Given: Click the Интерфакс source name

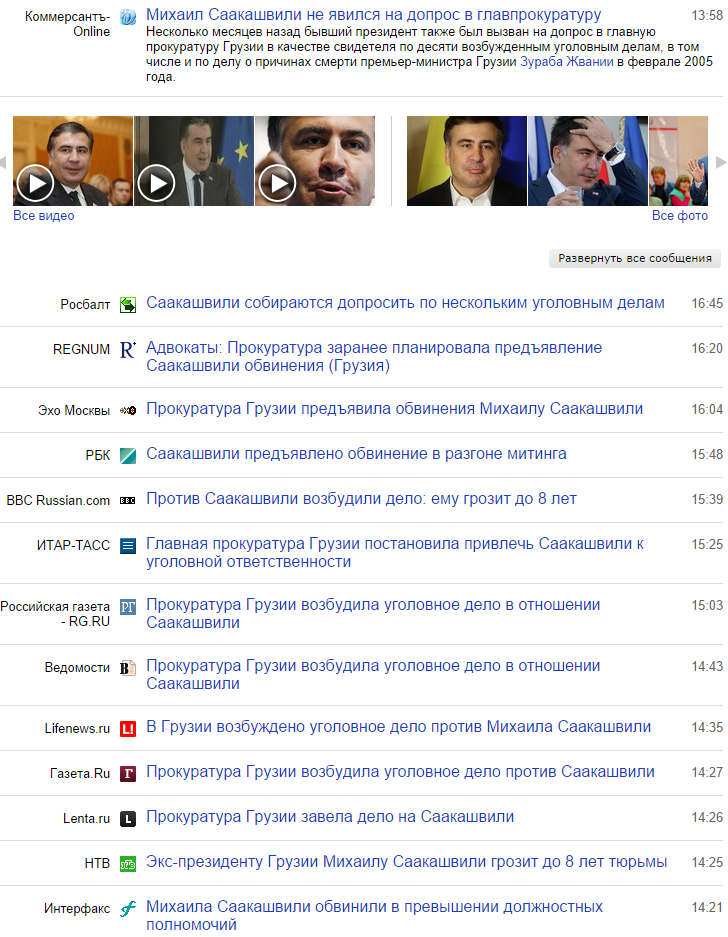Looking at the screenshot, I should pos(77,909).
